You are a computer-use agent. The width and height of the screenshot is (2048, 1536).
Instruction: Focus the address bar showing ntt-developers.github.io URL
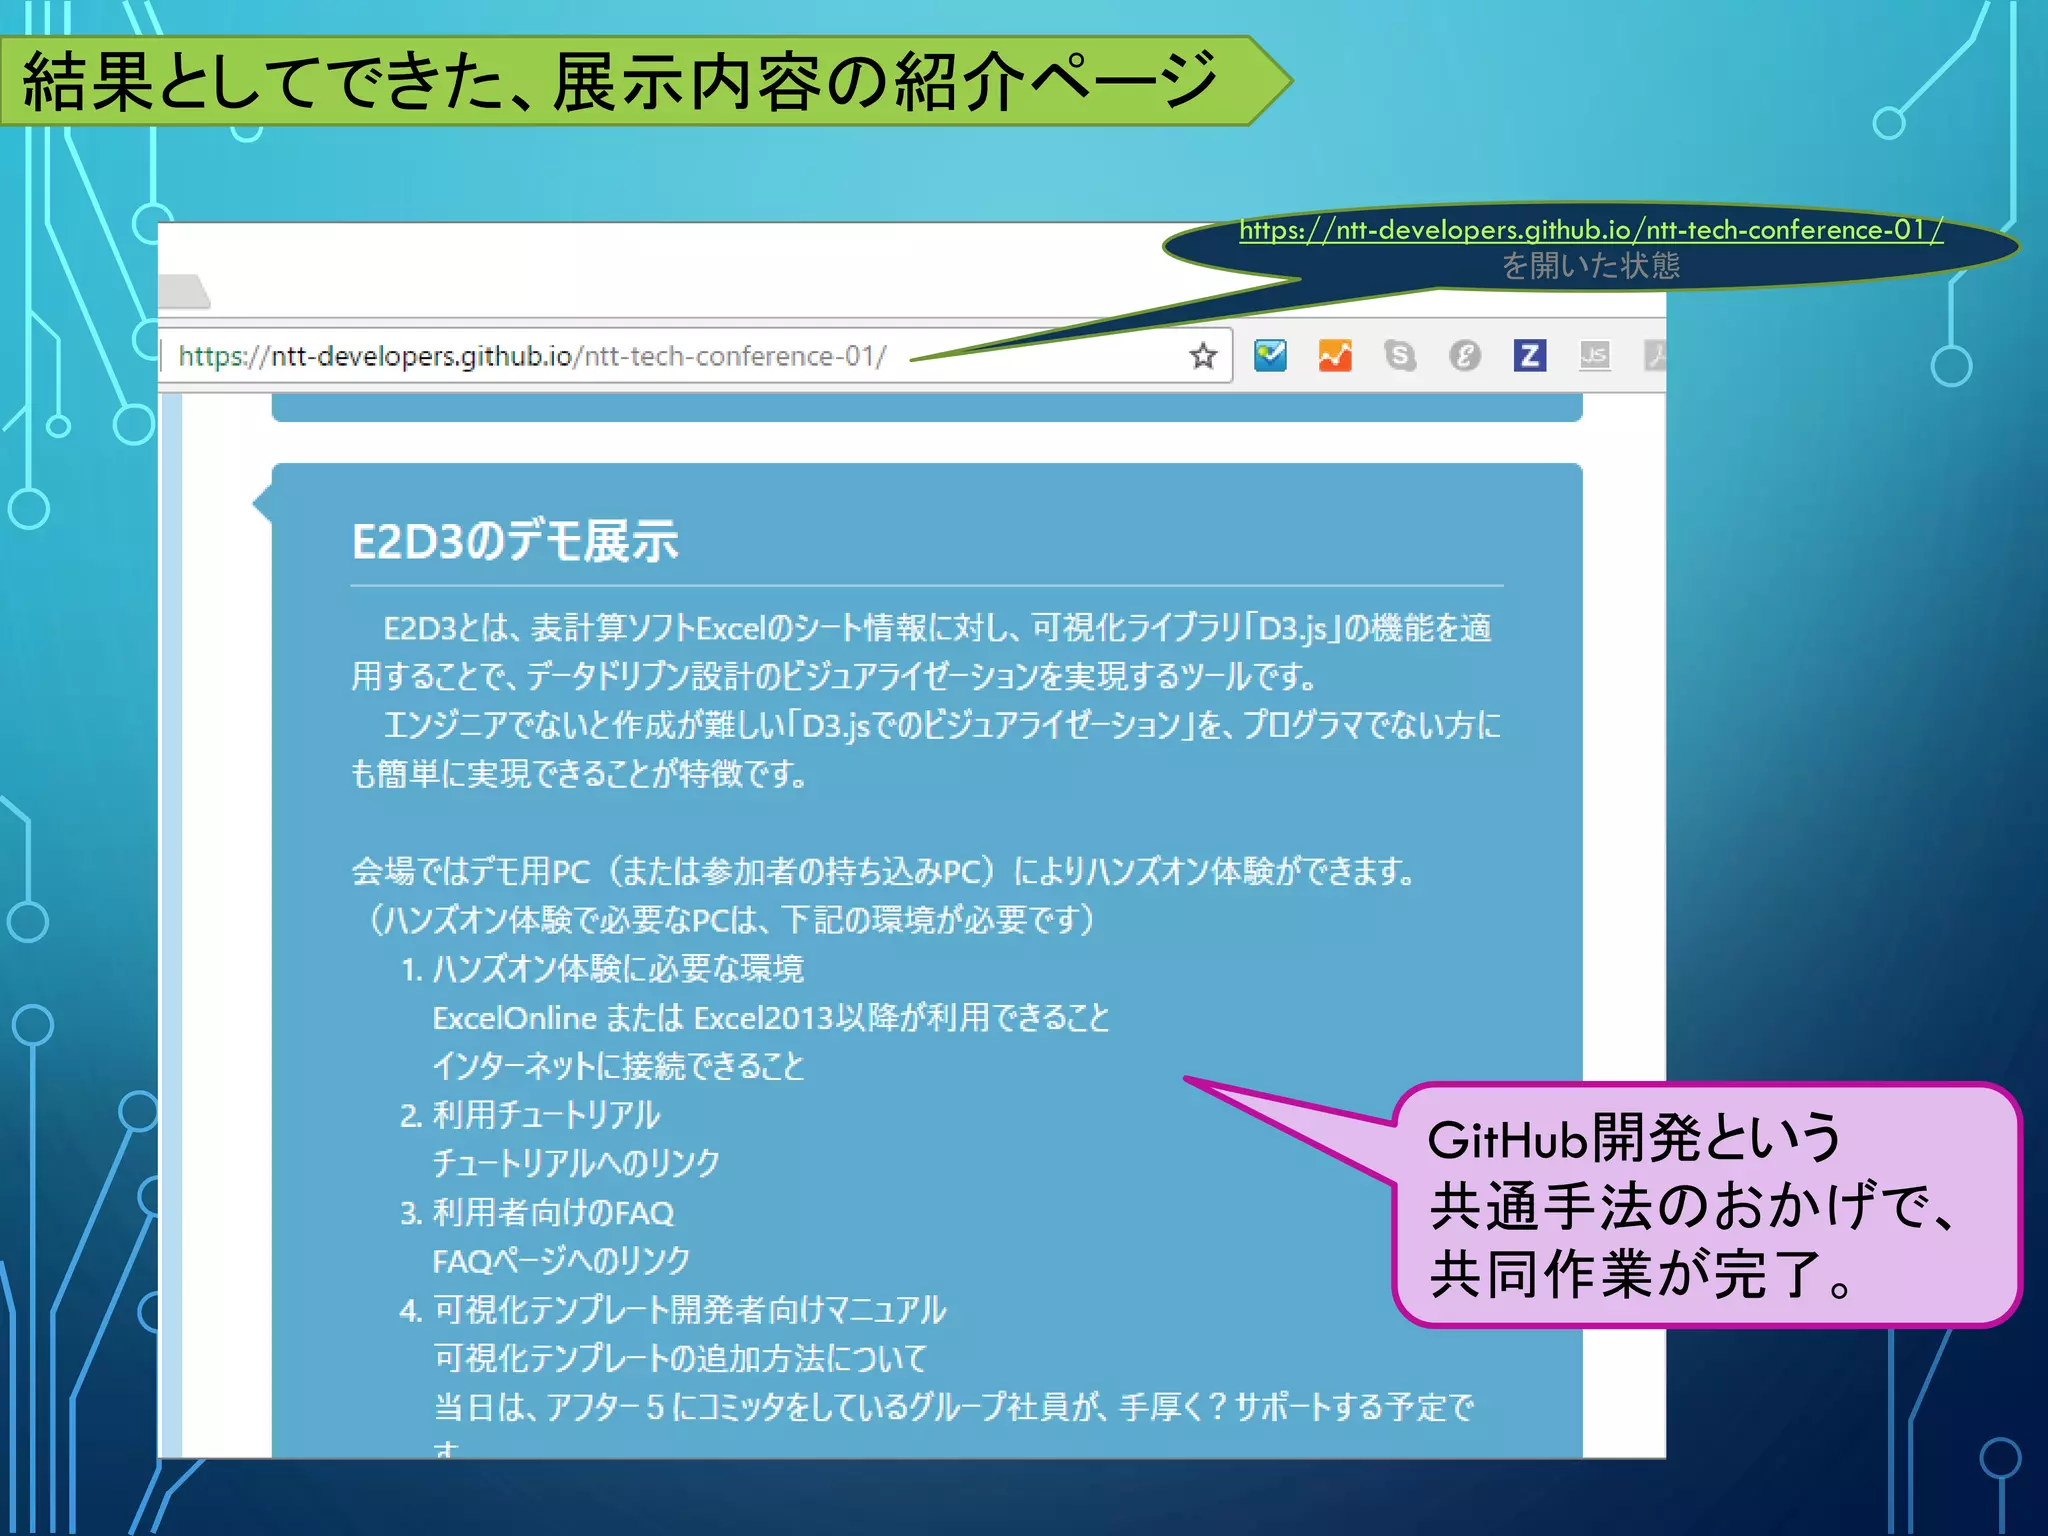tap(696, 355)
